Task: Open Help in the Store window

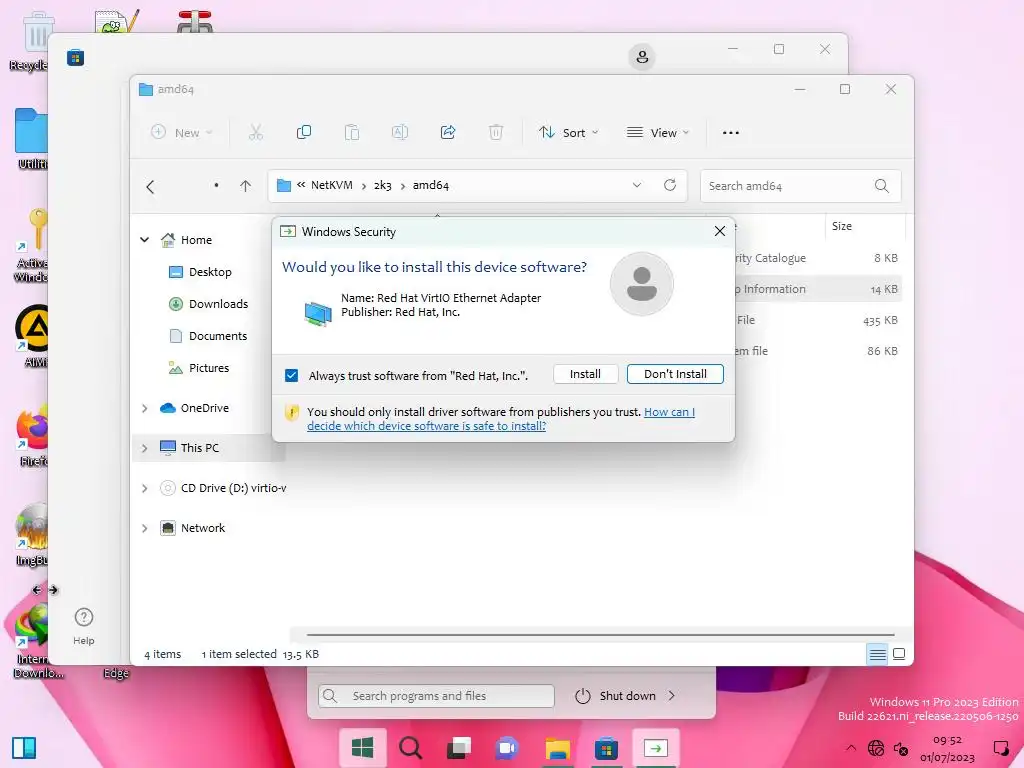Action: tap(84, 626)
